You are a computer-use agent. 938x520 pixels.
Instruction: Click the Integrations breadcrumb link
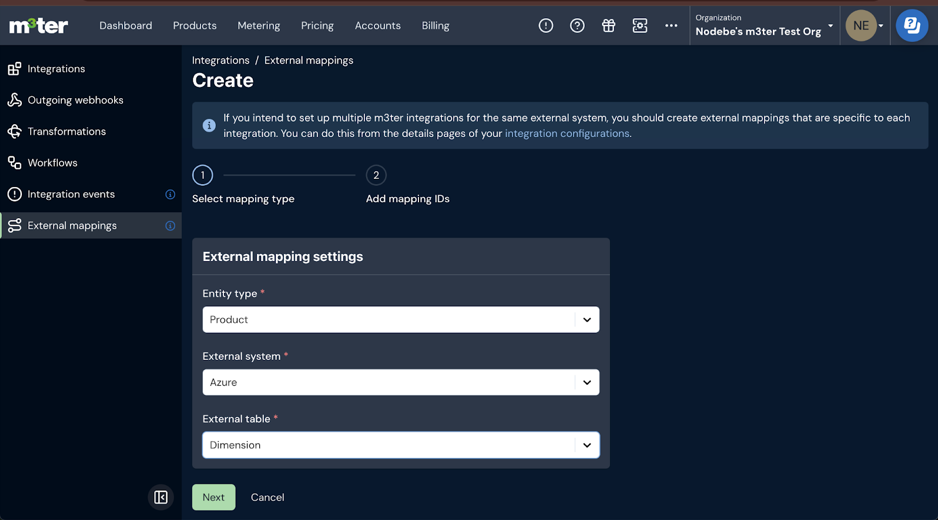coord(221,60)
